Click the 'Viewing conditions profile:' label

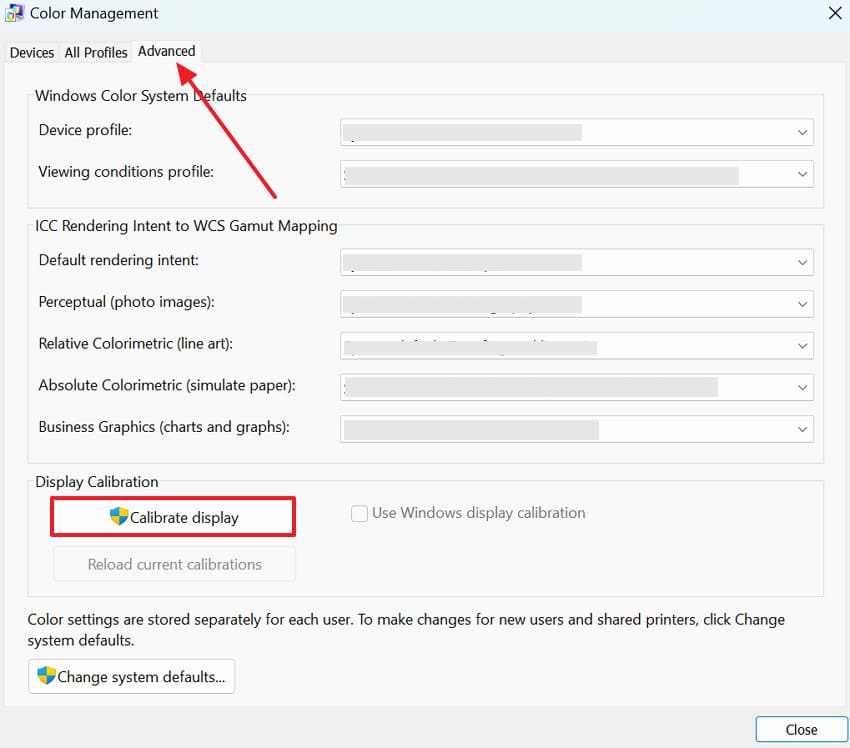click(126, 172)
